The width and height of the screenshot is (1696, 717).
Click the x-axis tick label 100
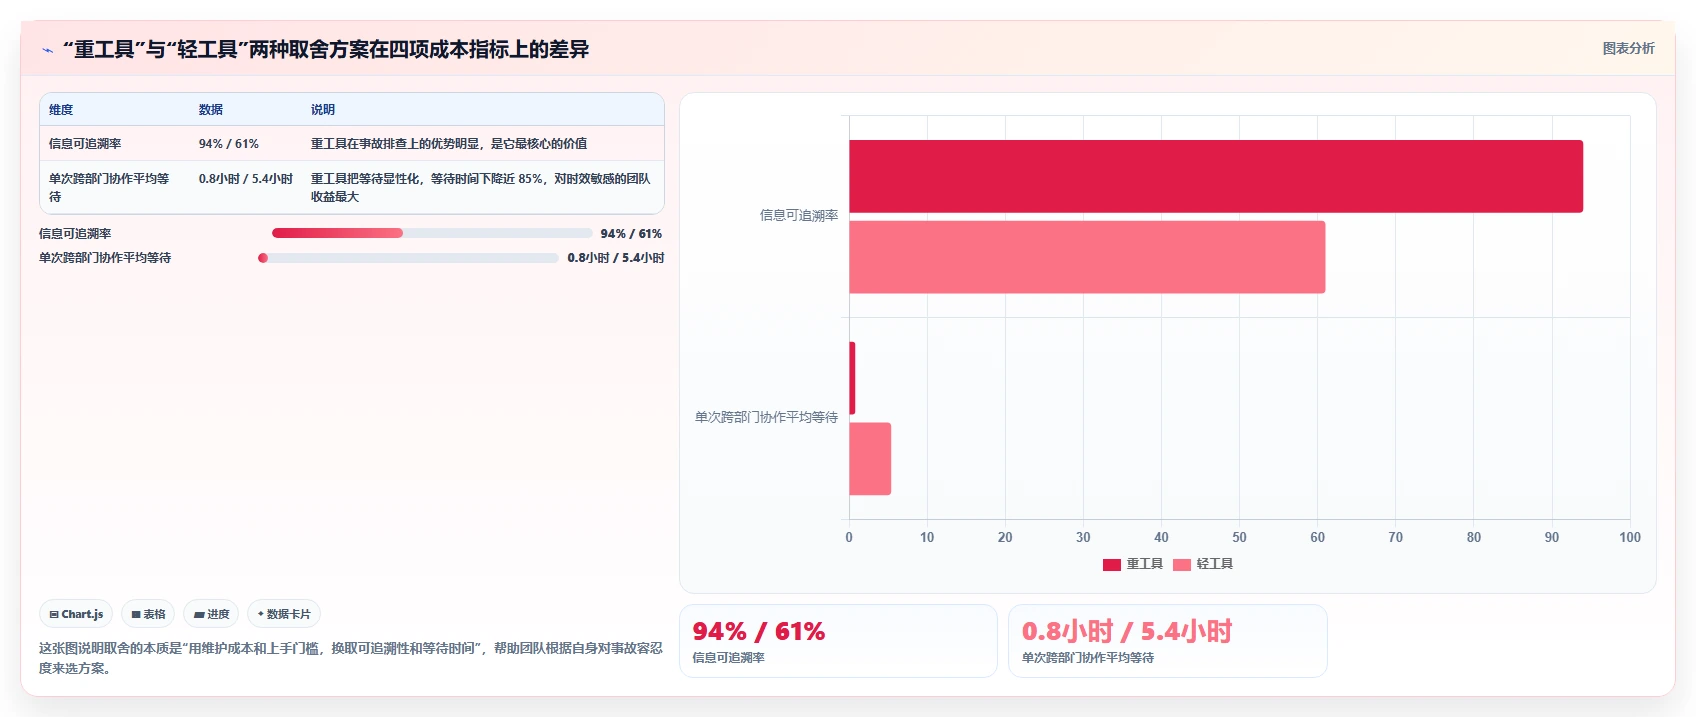(x=1630, y=537)
